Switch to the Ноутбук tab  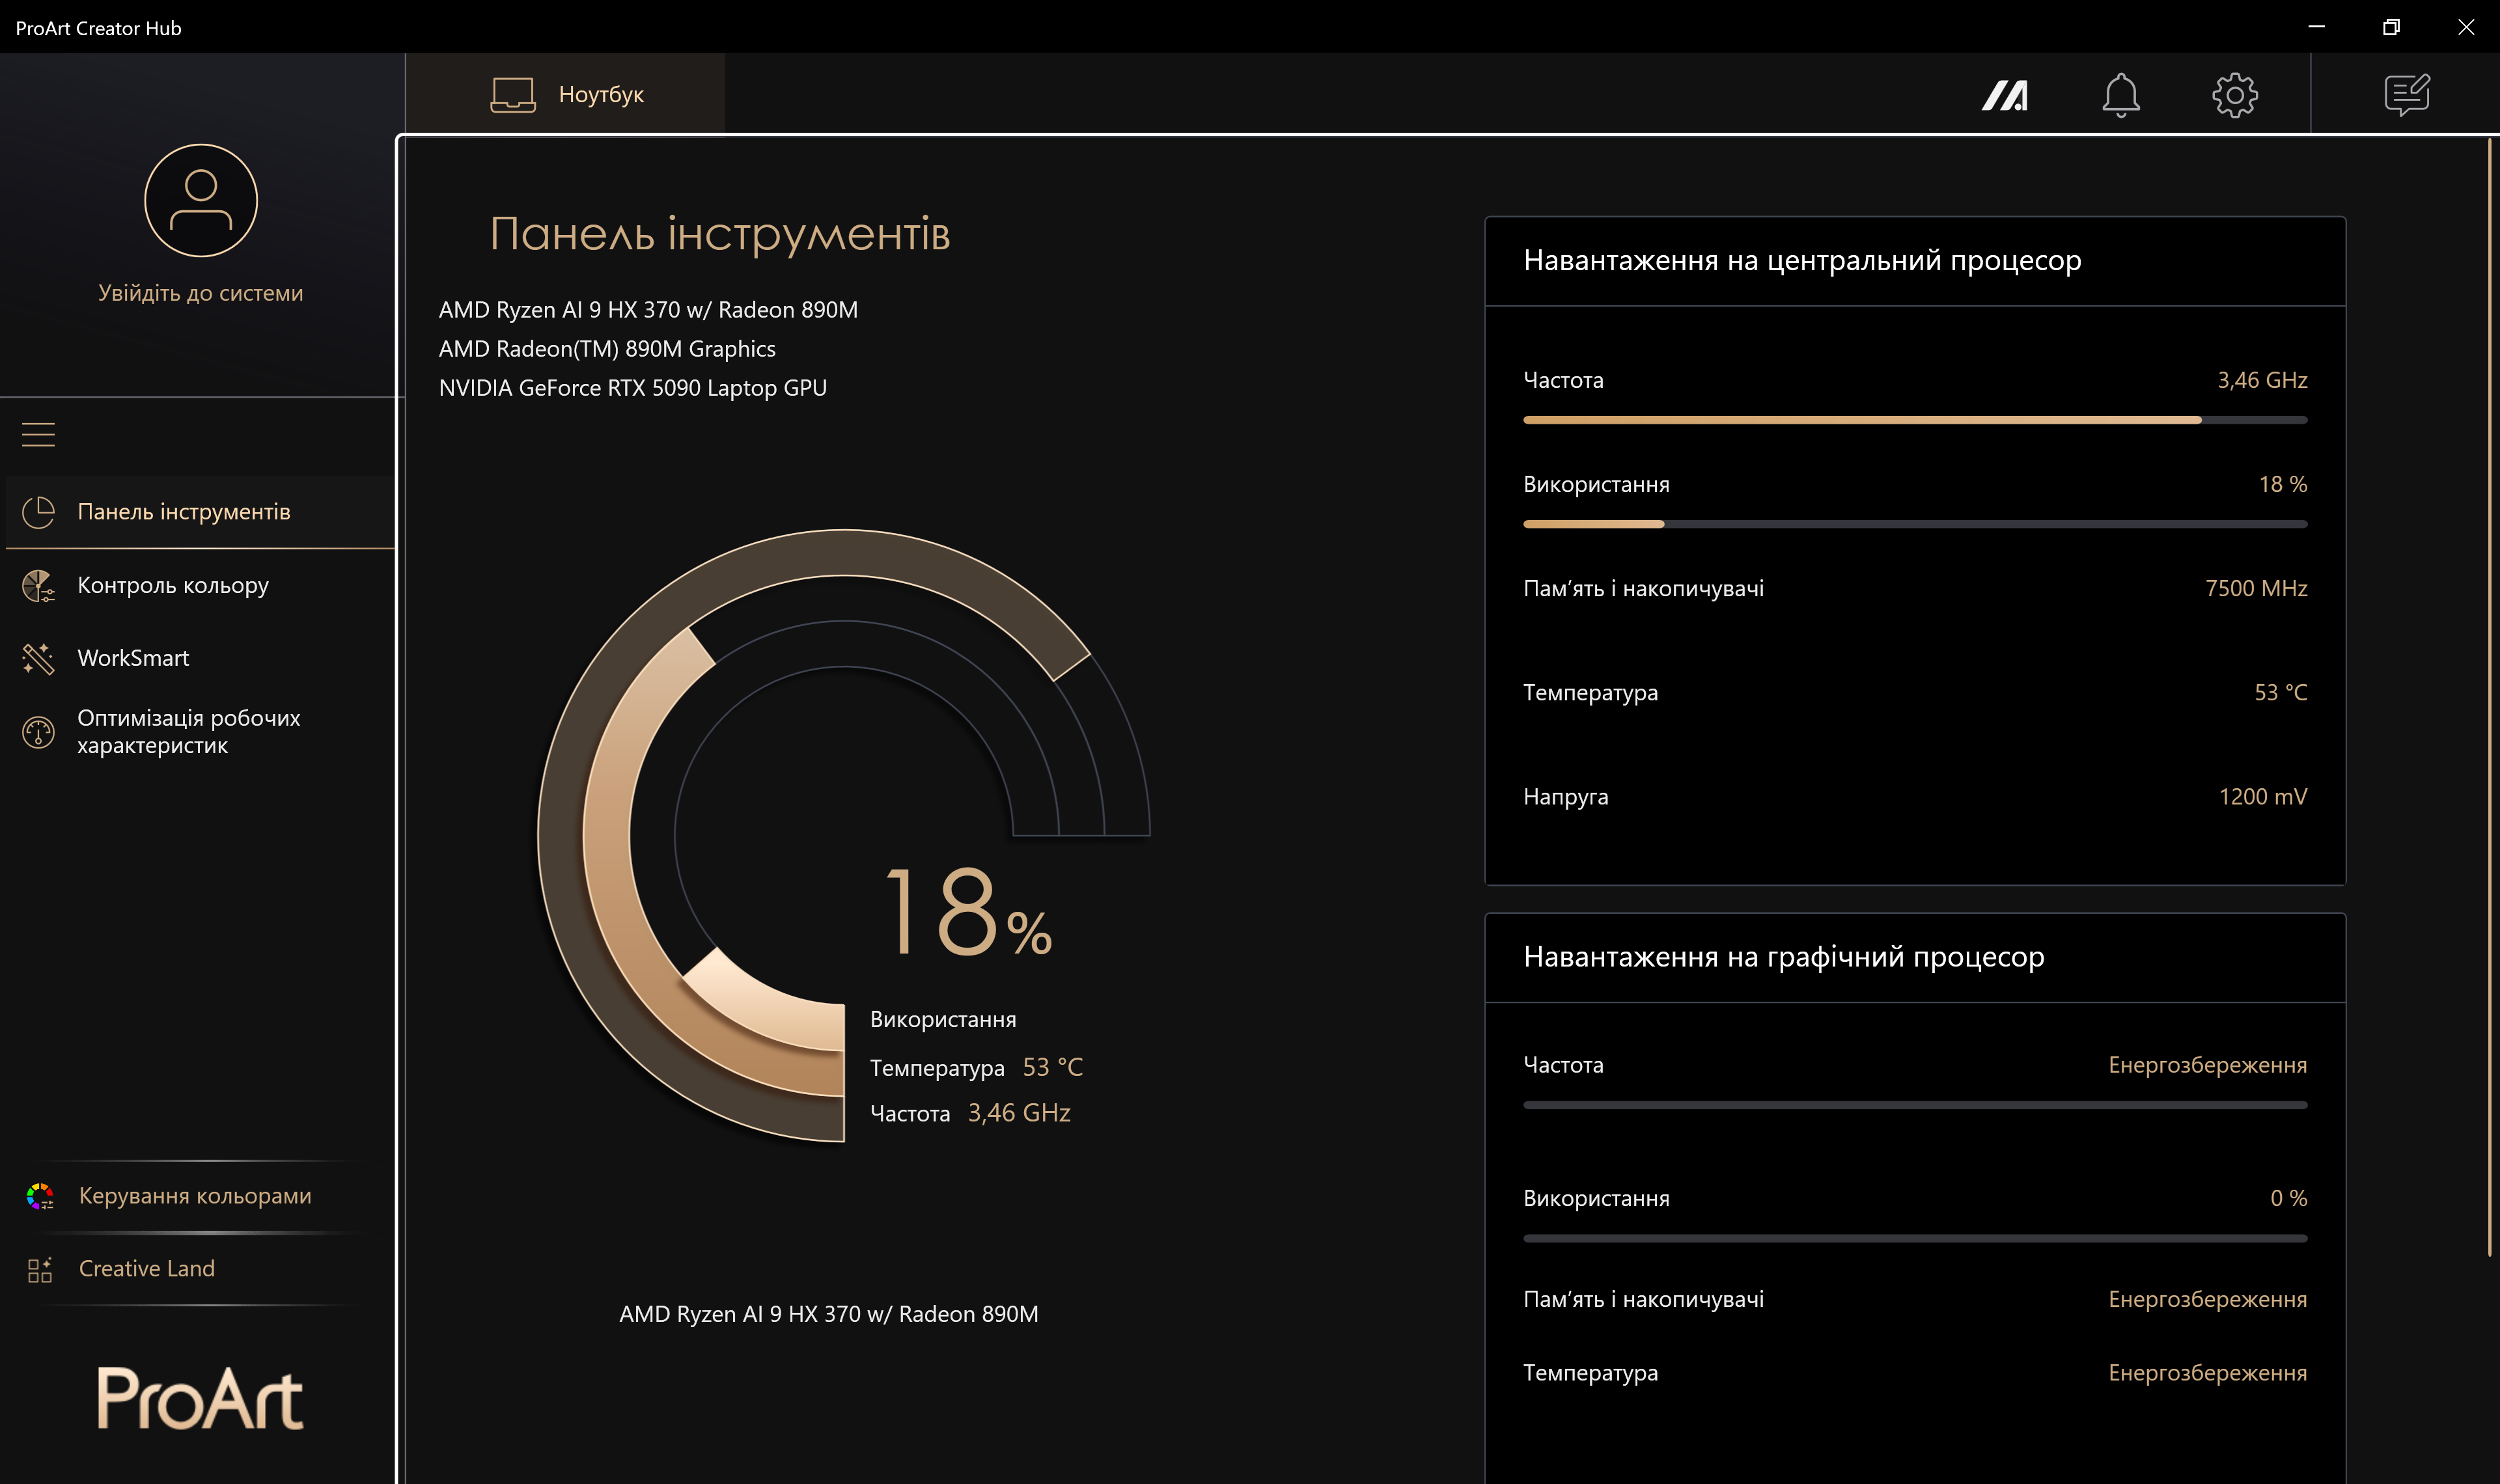[566, 94]
